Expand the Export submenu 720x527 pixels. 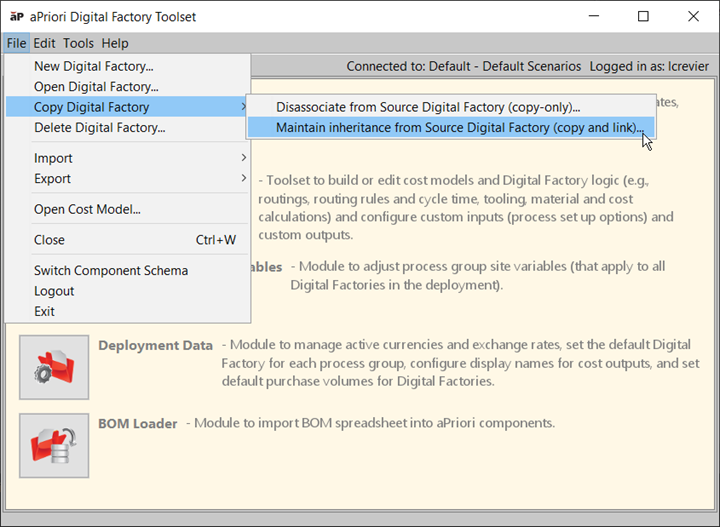pyautogui.click(x=128, y=179)
